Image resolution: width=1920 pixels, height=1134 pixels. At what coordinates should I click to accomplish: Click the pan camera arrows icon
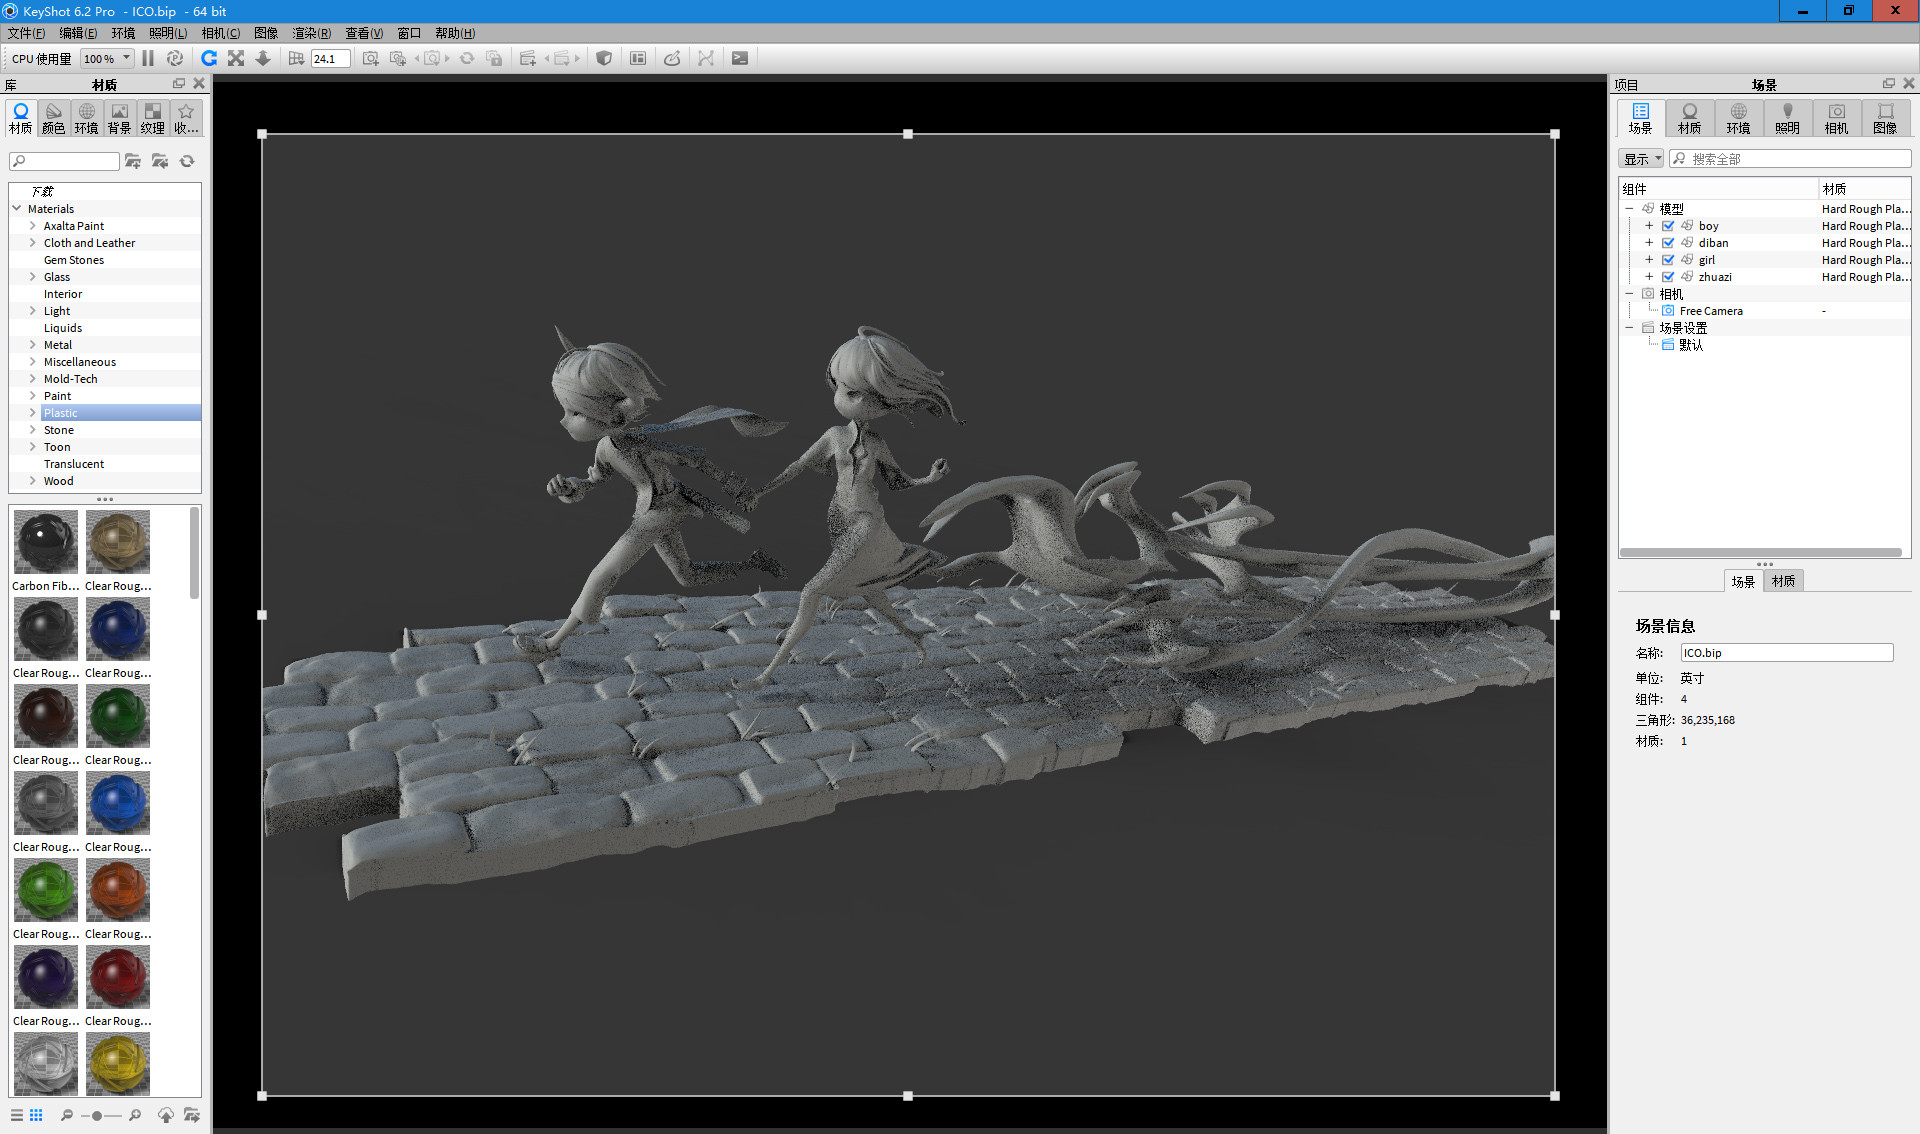[236, 59]
